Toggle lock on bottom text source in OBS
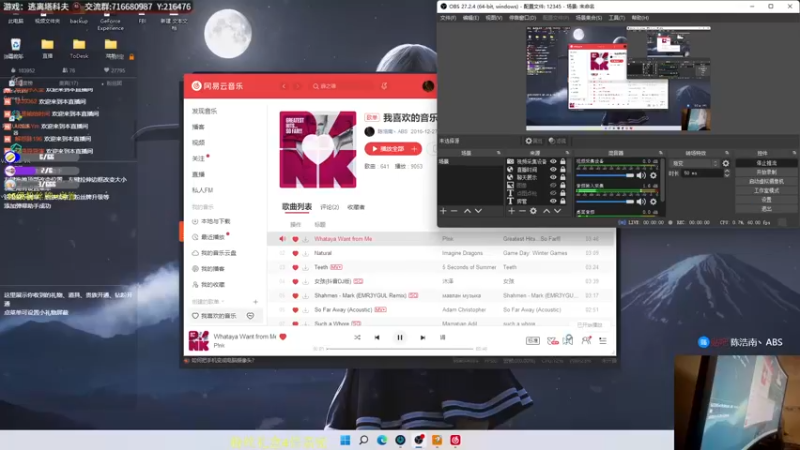The width and height of the screenshot is (800, 450). coord(563,201)
